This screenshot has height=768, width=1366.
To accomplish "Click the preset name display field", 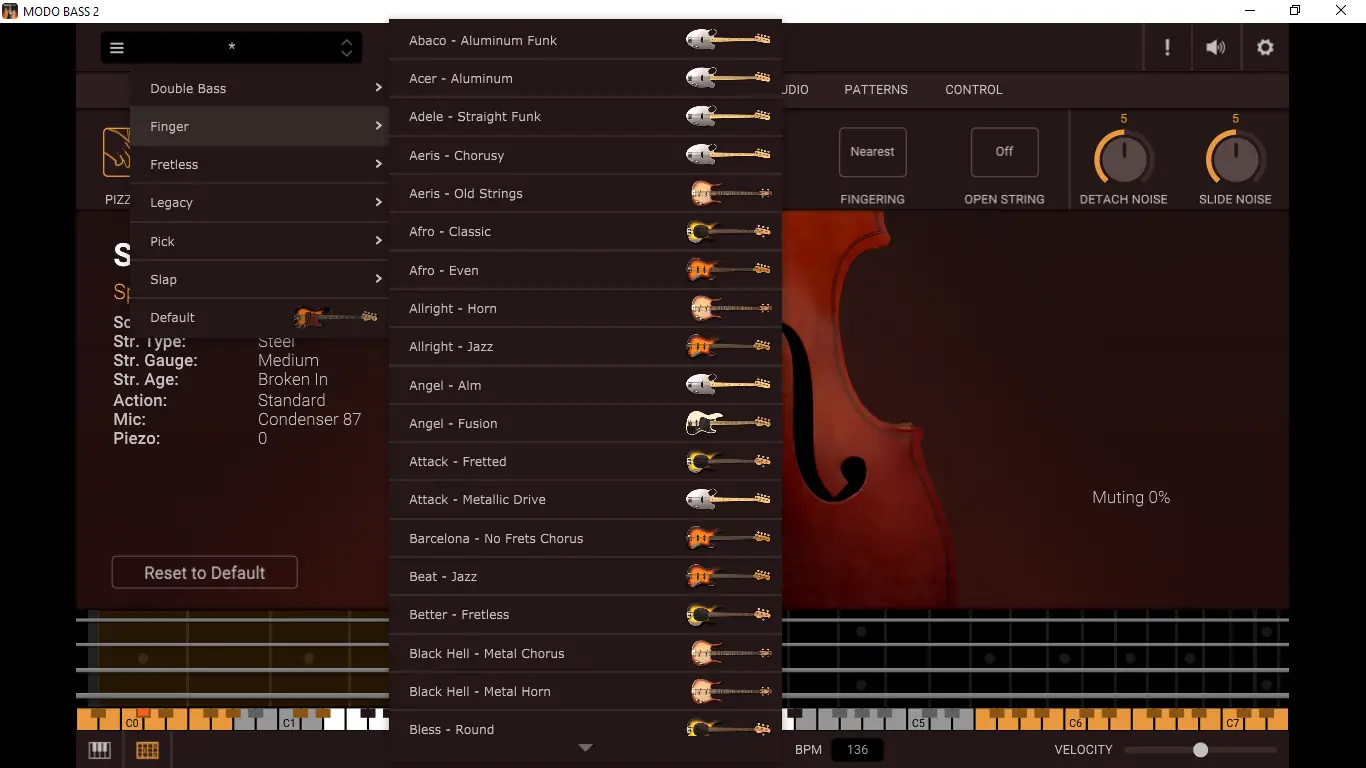I will tap(232, 47).
